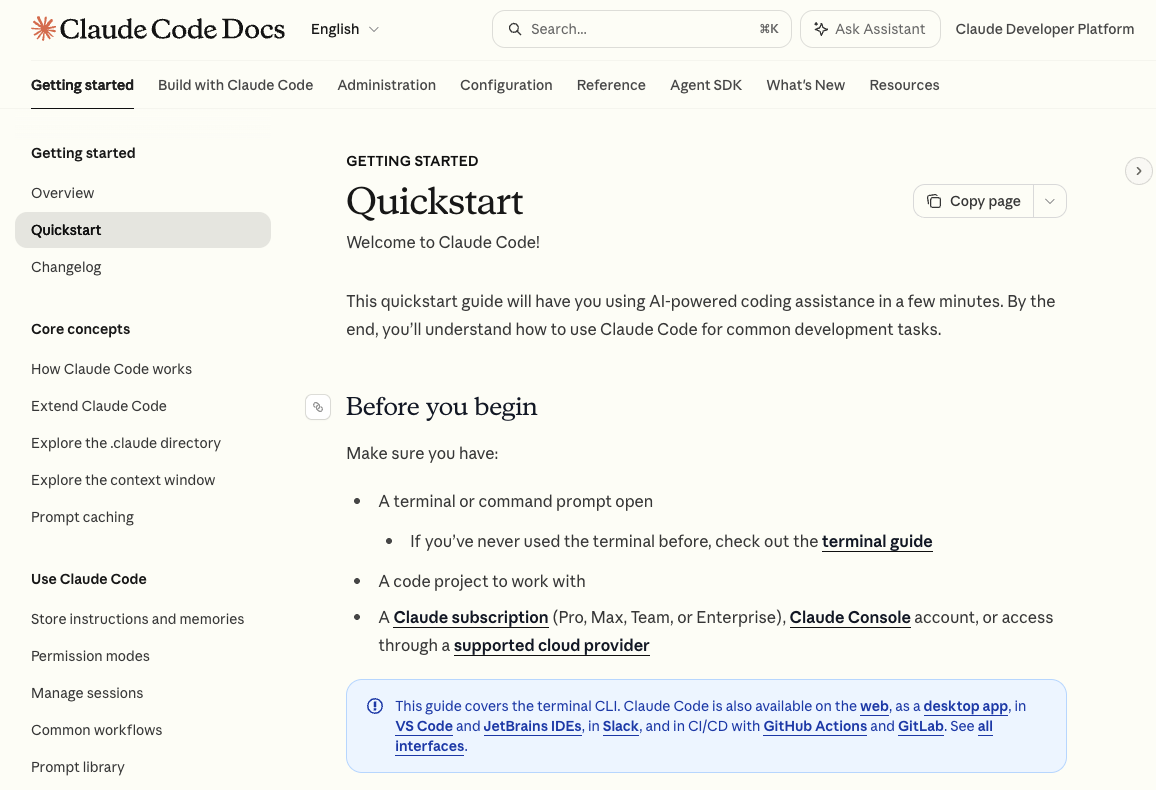
Task: Follow the terminal guide link
Action: pyautogui.click(x=877, y=542)
